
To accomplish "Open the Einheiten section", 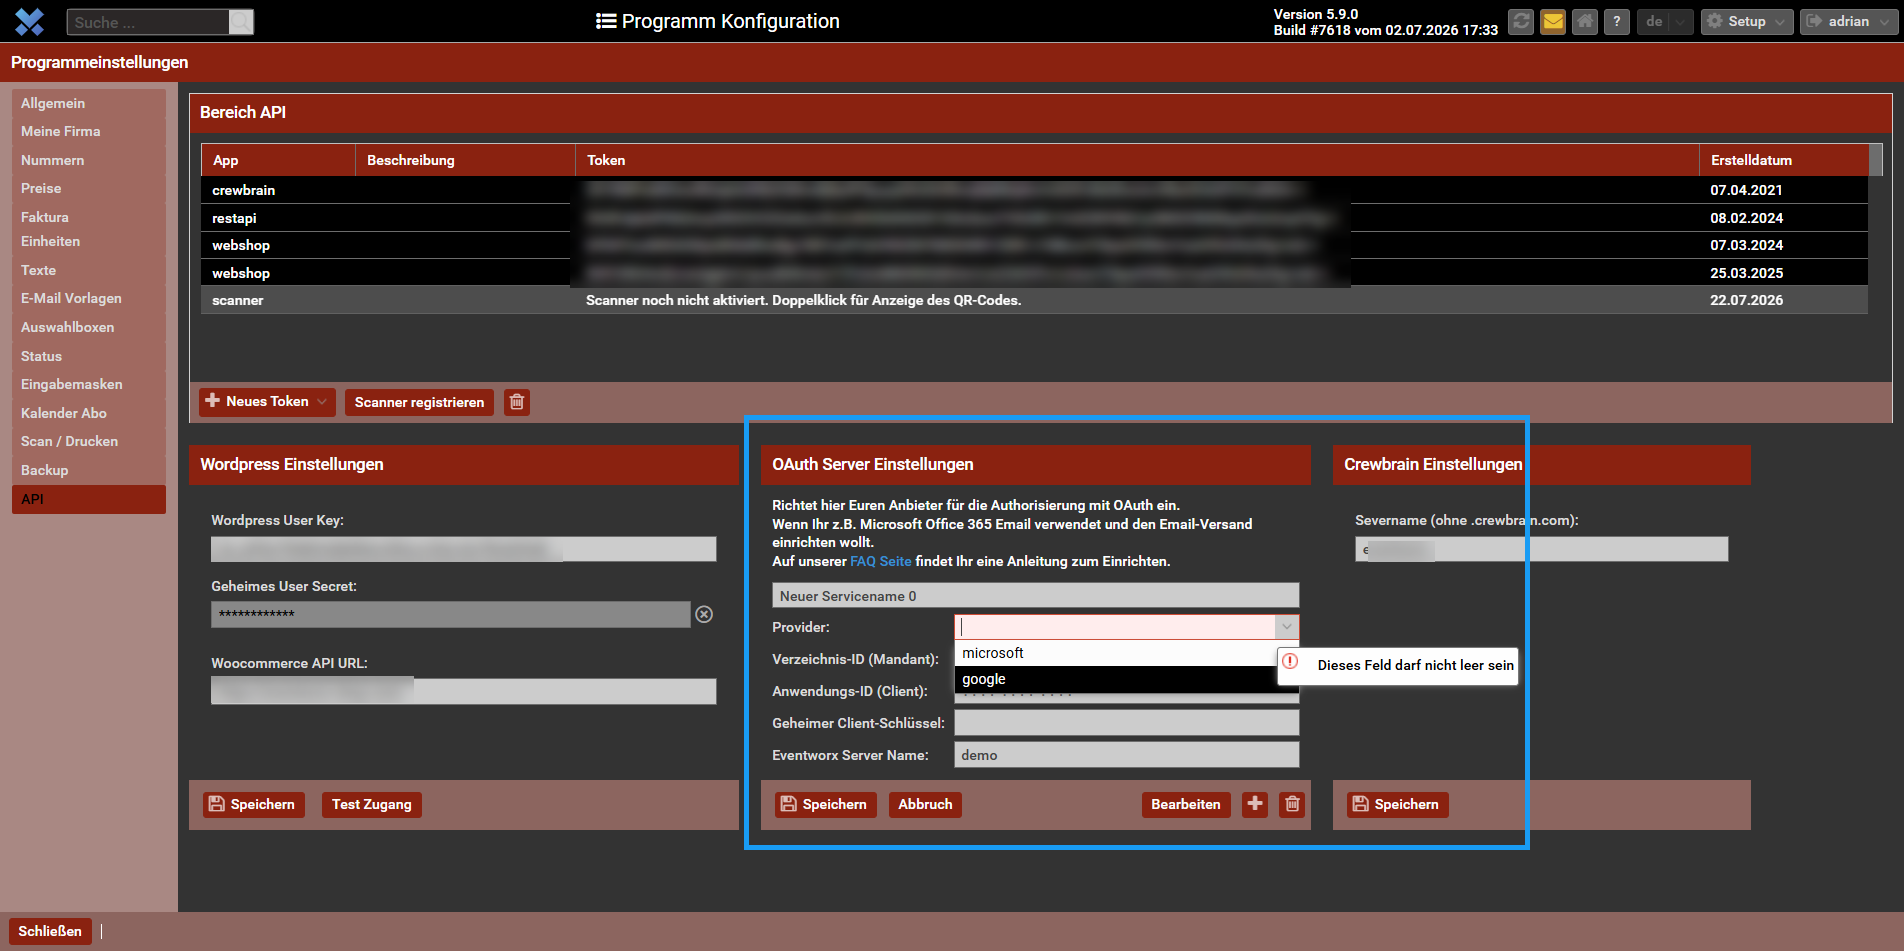I will click(x=89, y=241).
